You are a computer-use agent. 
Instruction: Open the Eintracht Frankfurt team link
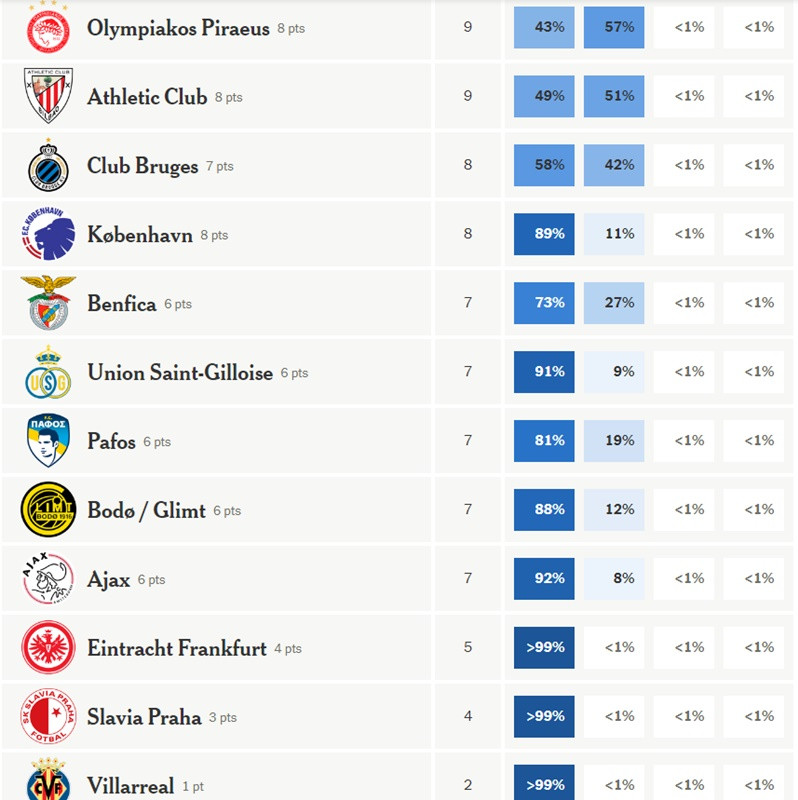[177, 648]
